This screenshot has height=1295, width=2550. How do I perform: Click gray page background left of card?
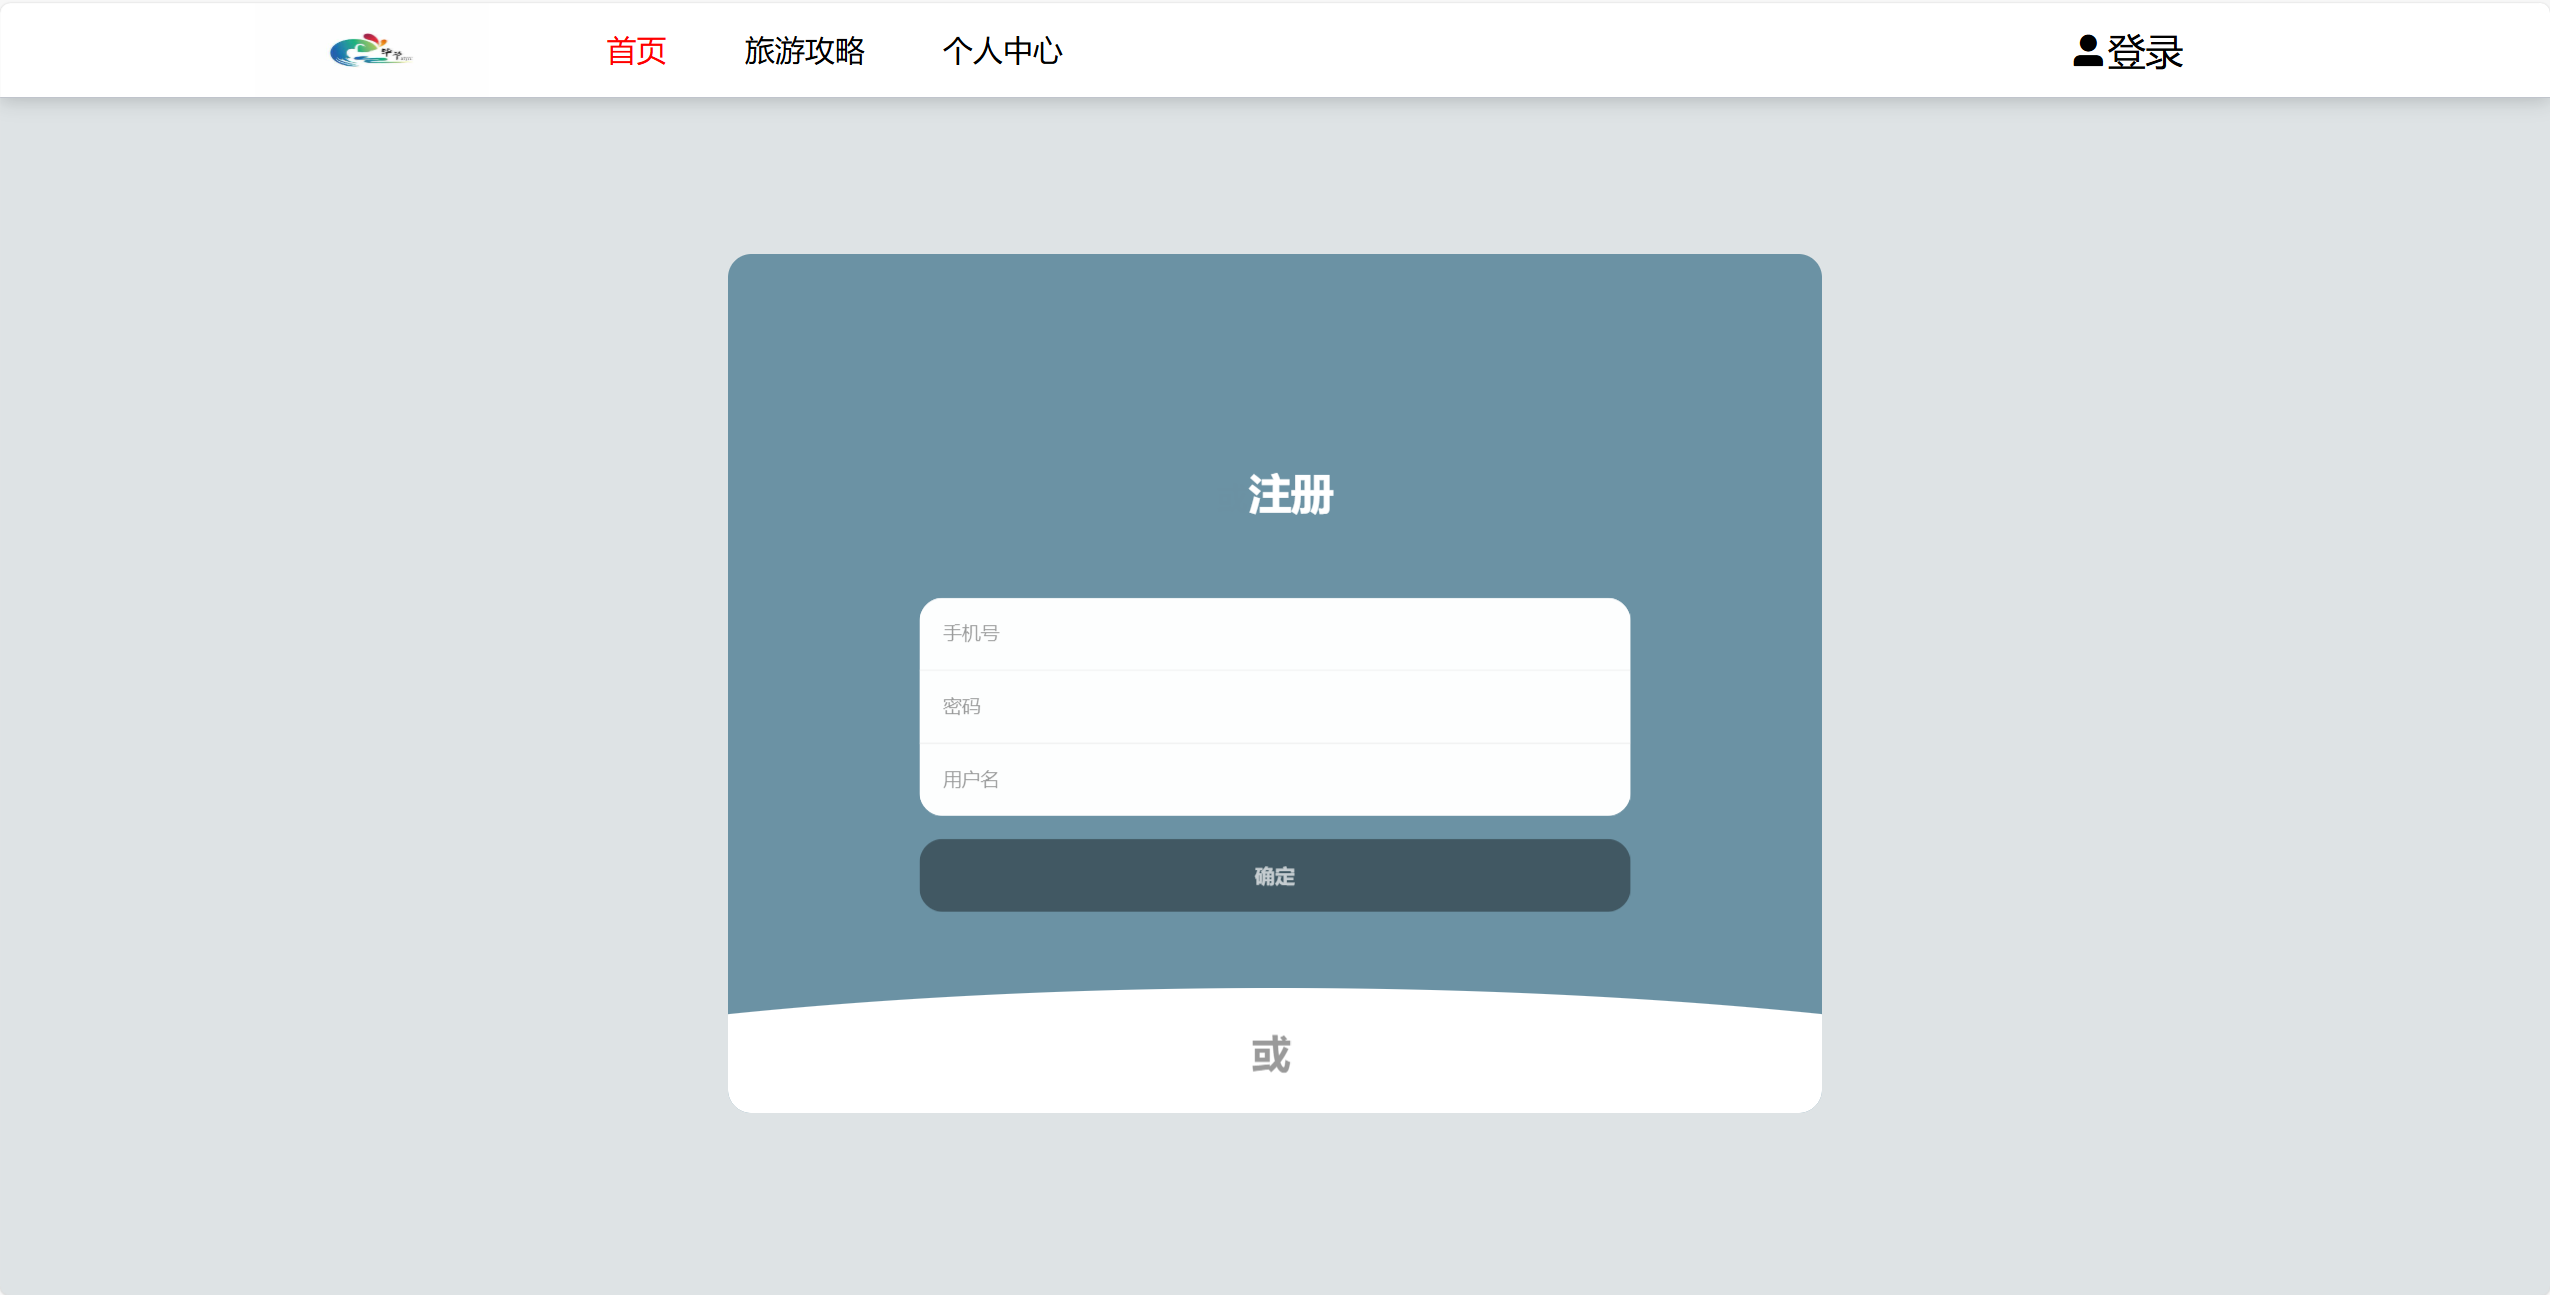point(360,680)
